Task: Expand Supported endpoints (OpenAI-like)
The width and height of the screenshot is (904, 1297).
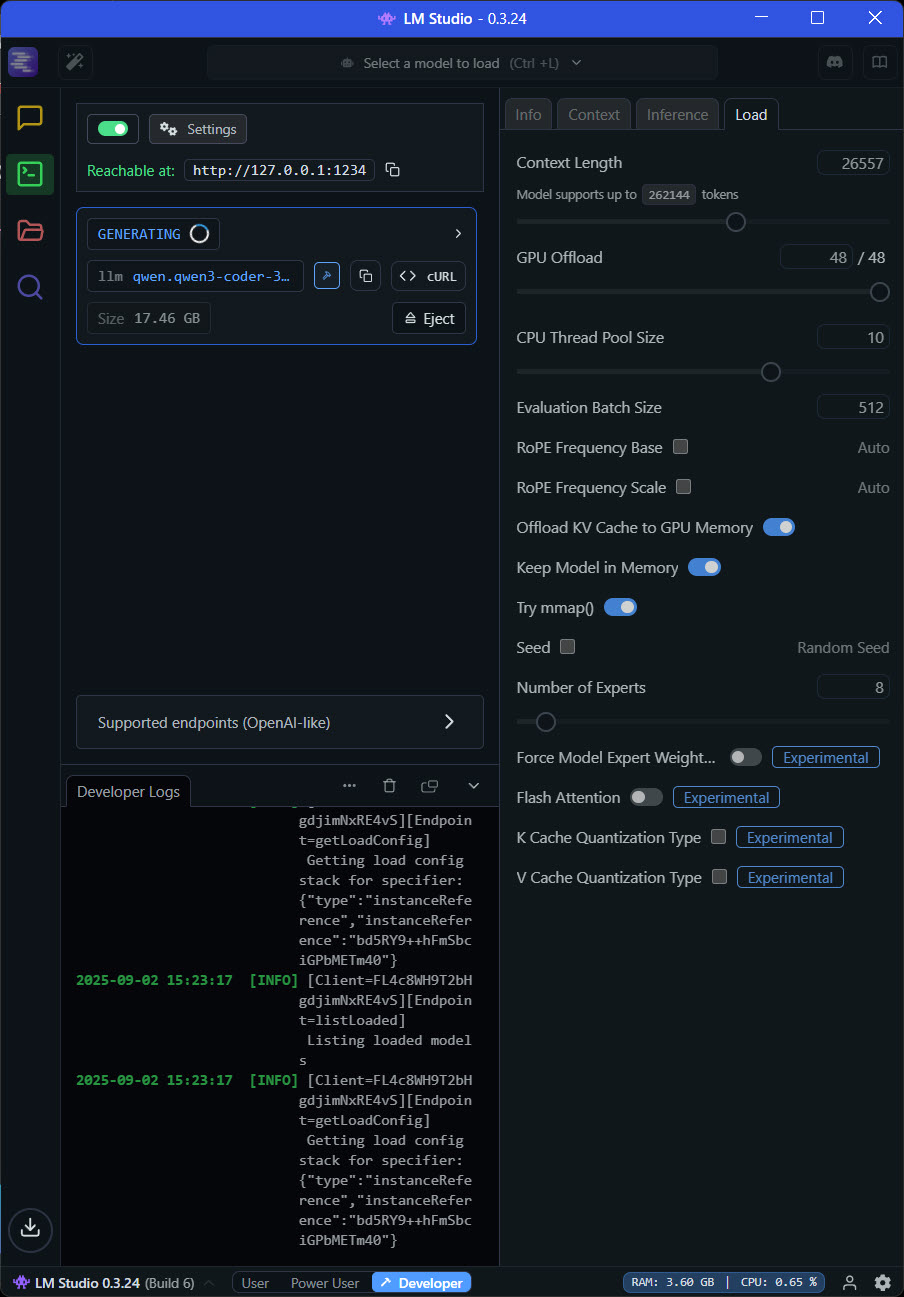Action: tap(280, 722)
